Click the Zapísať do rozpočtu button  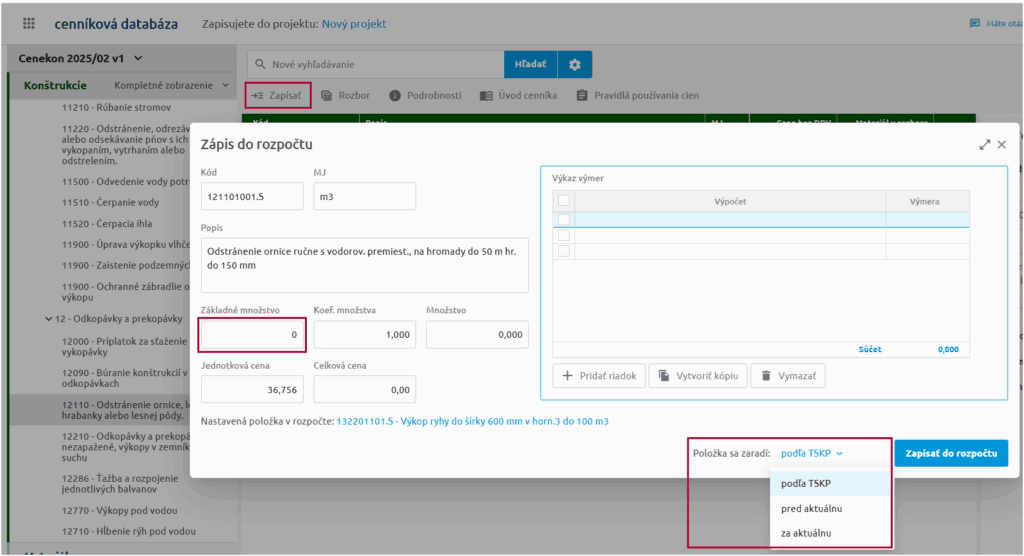coord(950,453)
